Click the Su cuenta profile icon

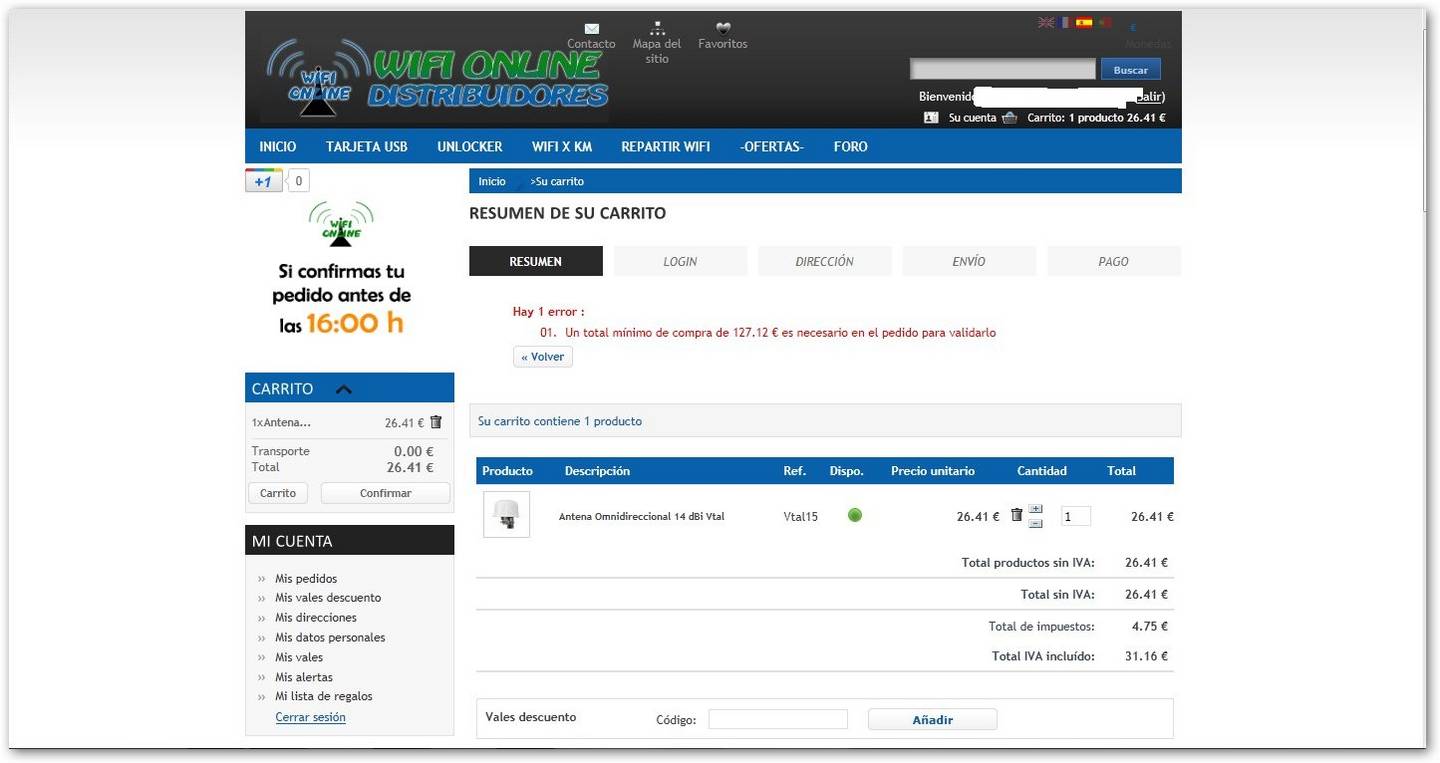(931, 117)
